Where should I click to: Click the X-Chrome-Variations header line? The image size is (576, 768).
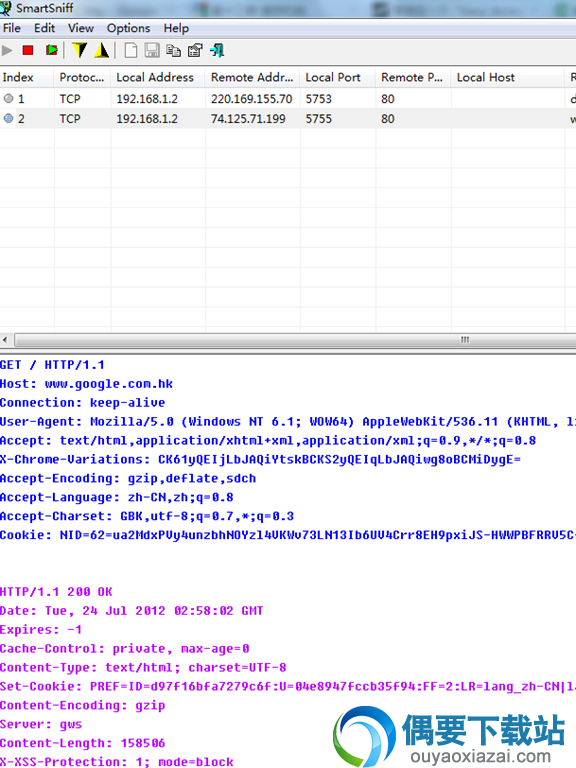coord(261,459)
